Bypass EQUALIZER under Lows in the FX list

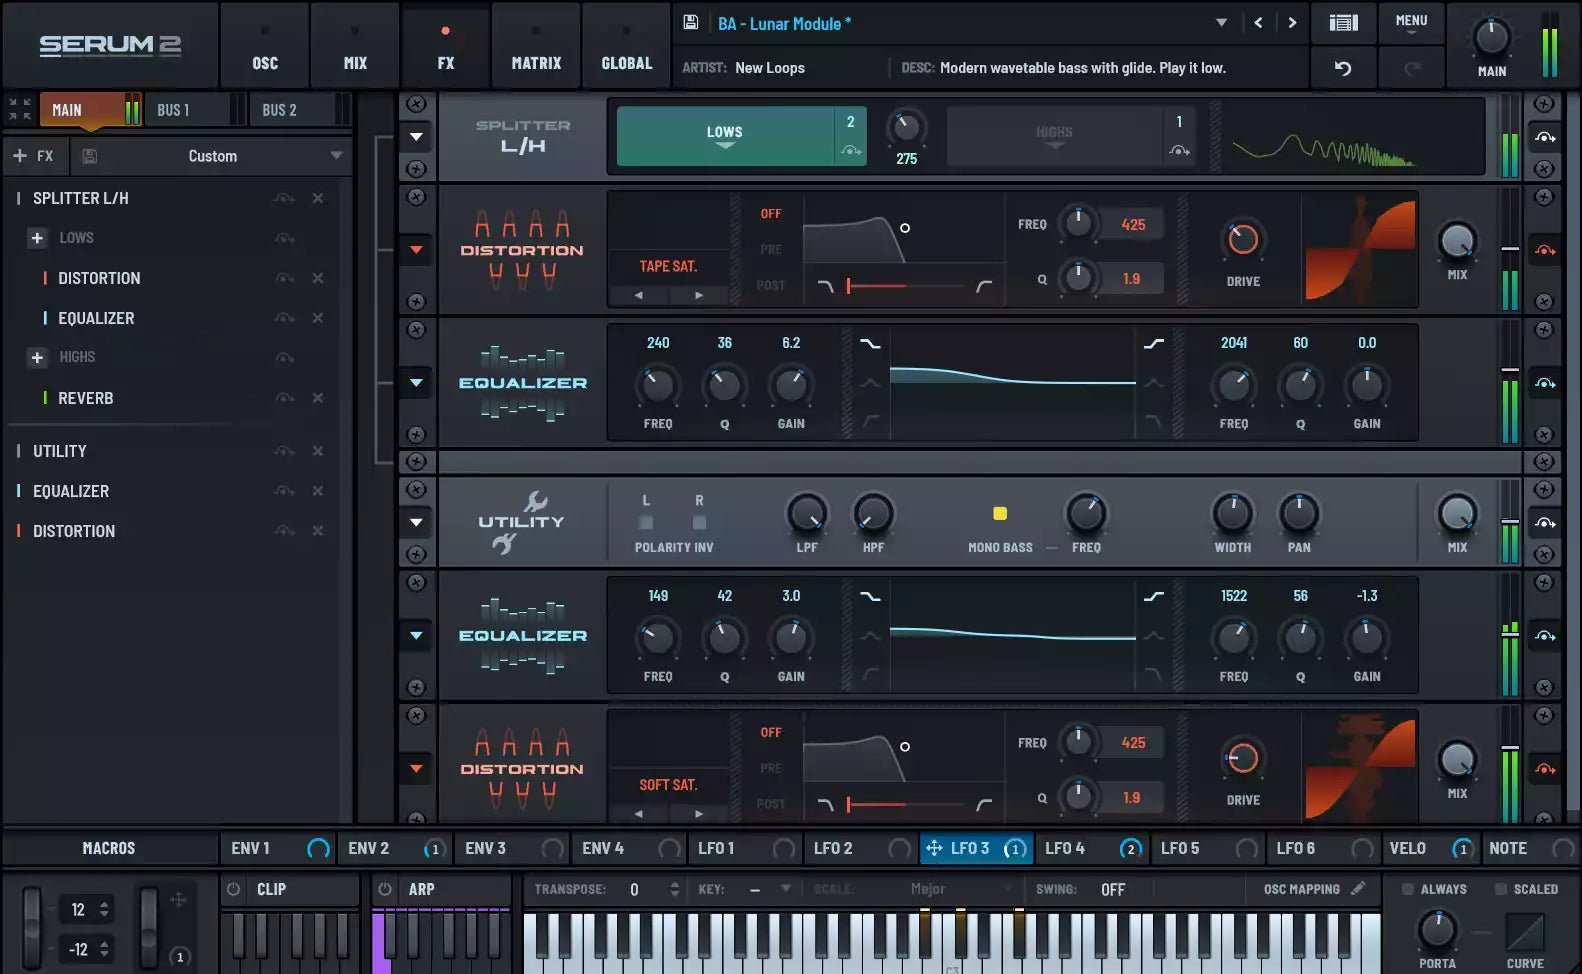coord(285,318)
